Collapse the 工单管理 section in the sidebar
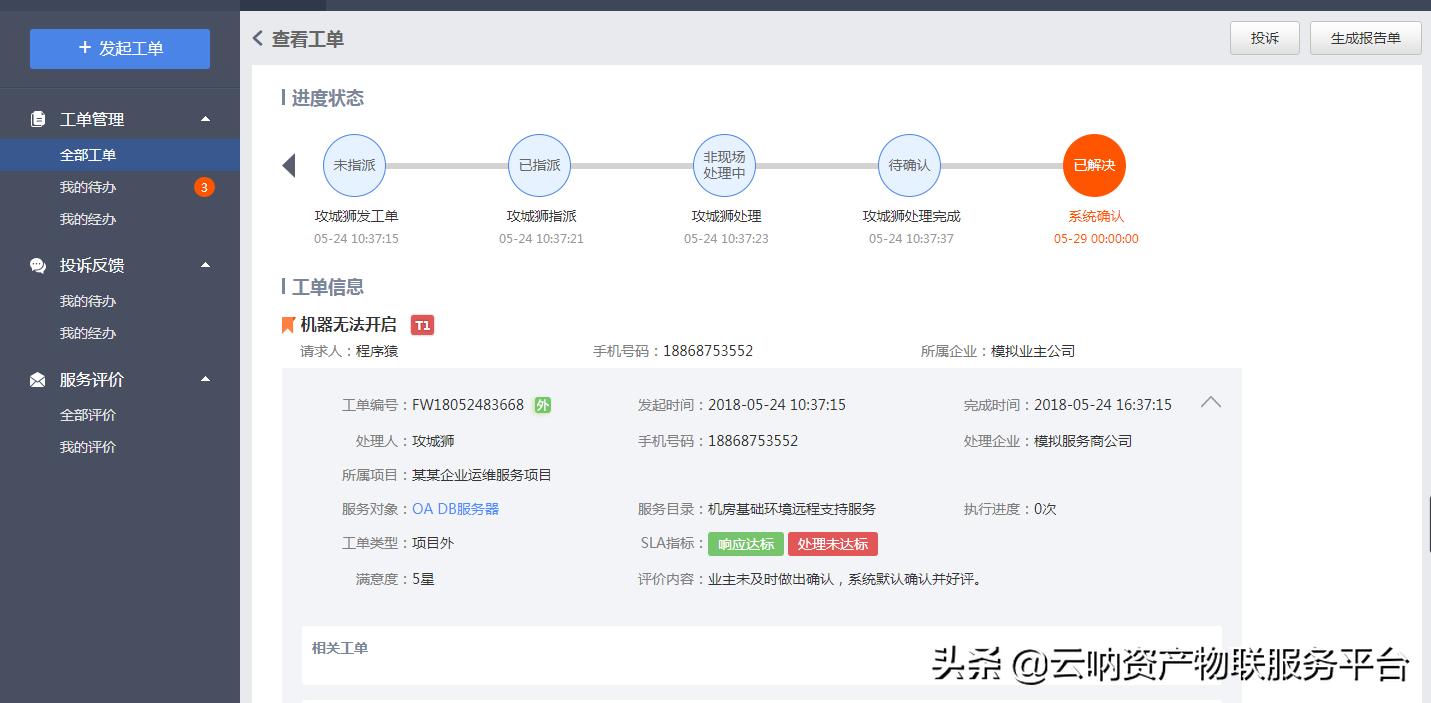1431x703 pixels. [x=205, y=118]
